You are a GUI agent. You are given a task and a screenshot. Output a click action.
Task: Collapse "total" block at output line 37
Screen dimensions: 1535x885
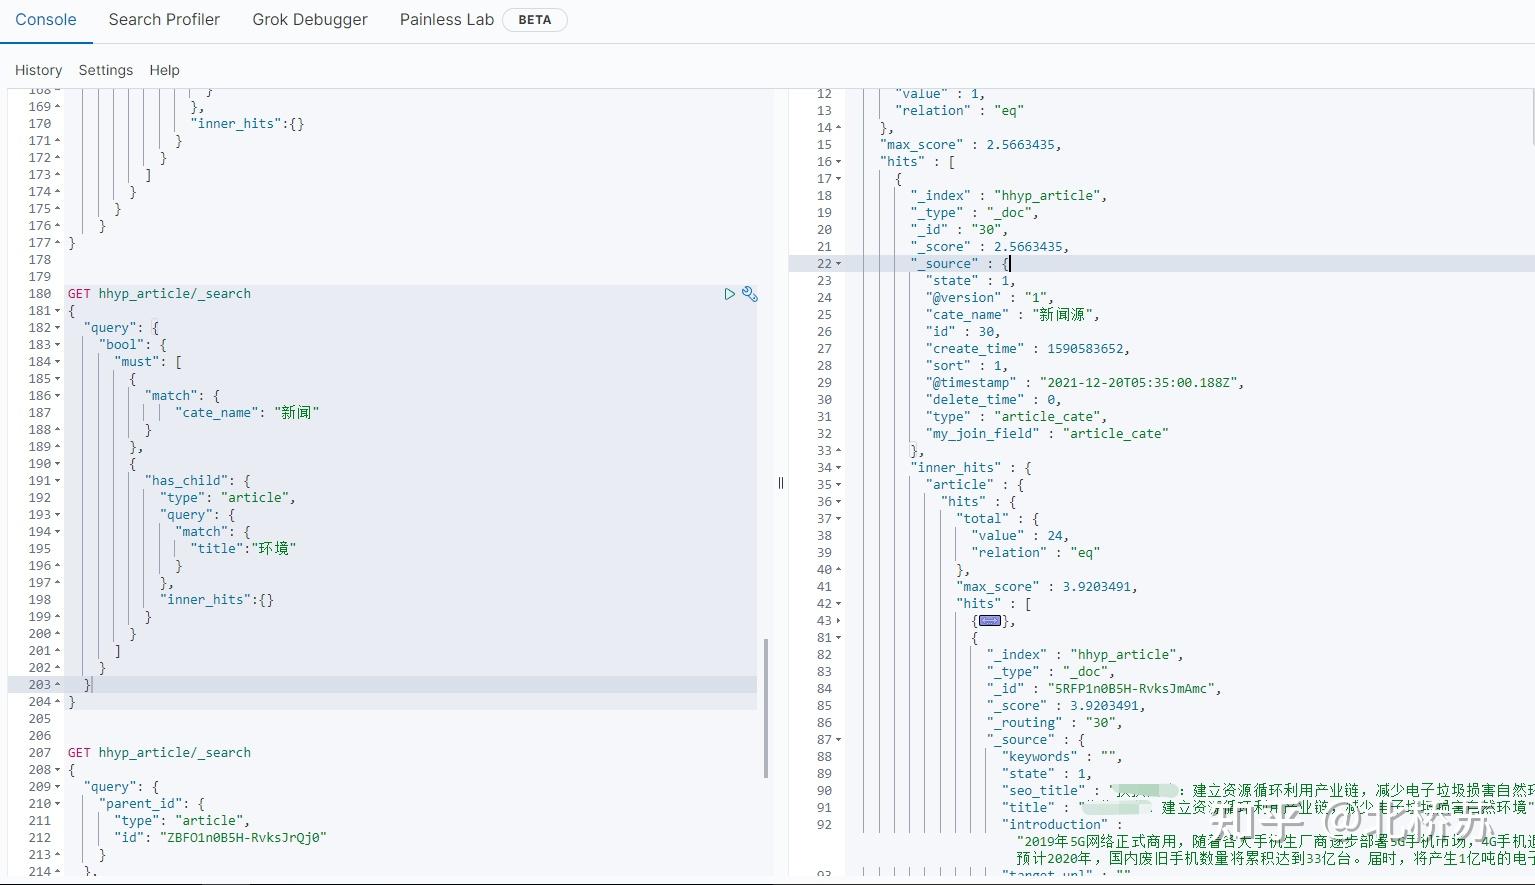(838, 519)
